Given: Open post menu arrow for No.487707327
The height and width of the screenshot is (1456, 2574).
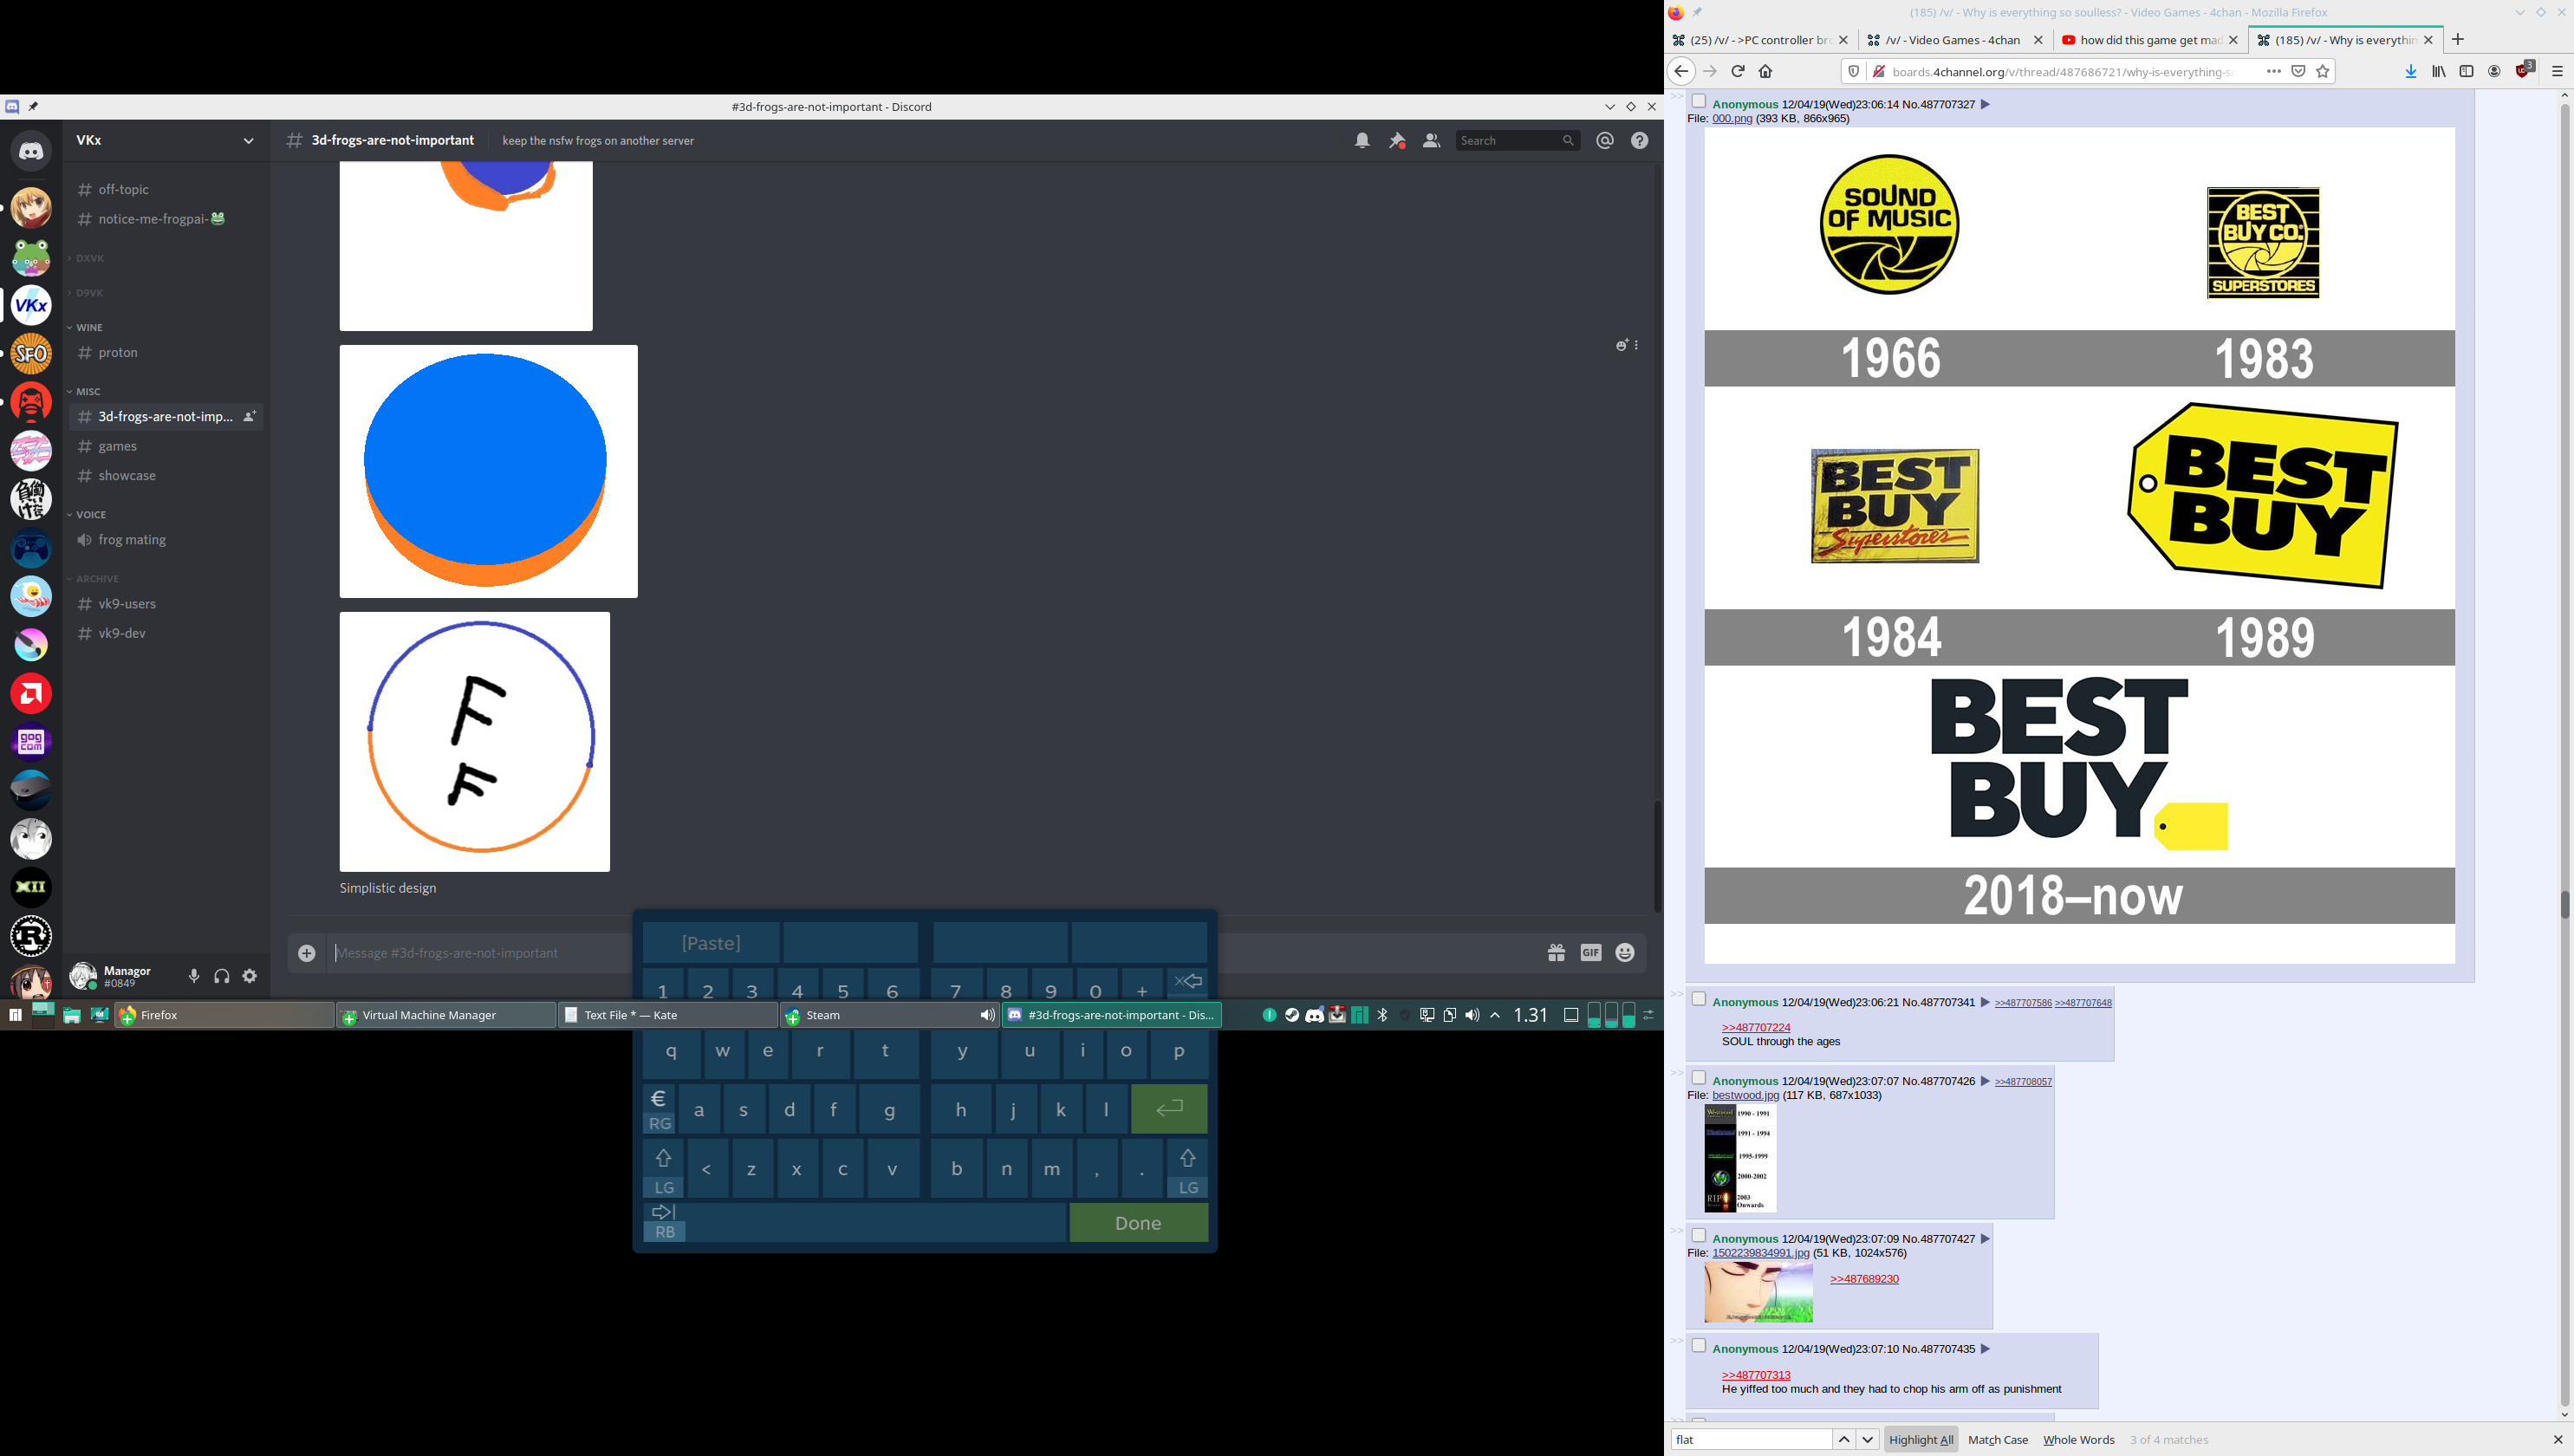Looking at the screenshot, I should point(1985,104).
